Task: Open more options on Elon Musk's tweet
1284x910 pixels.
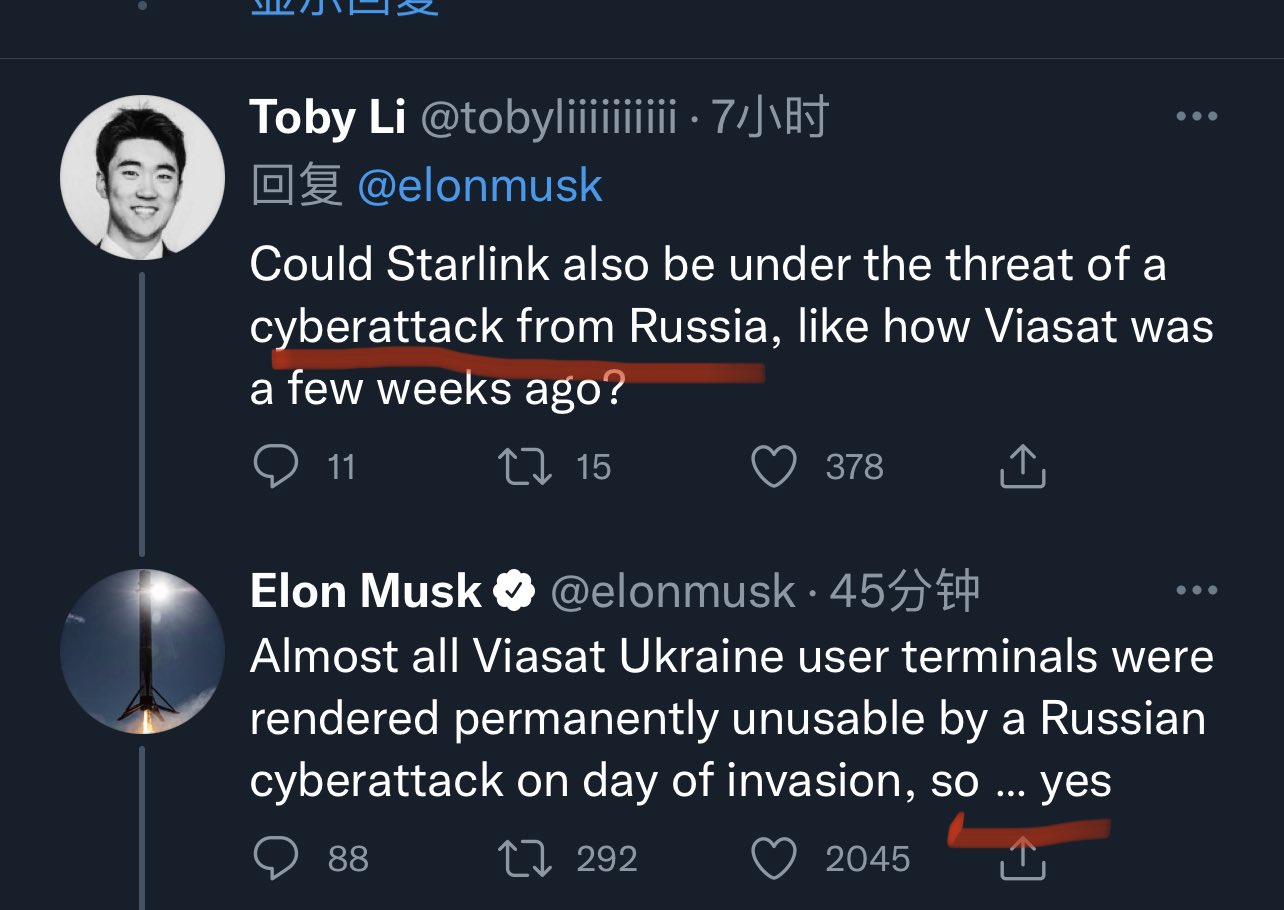Action: point(1196,591)
